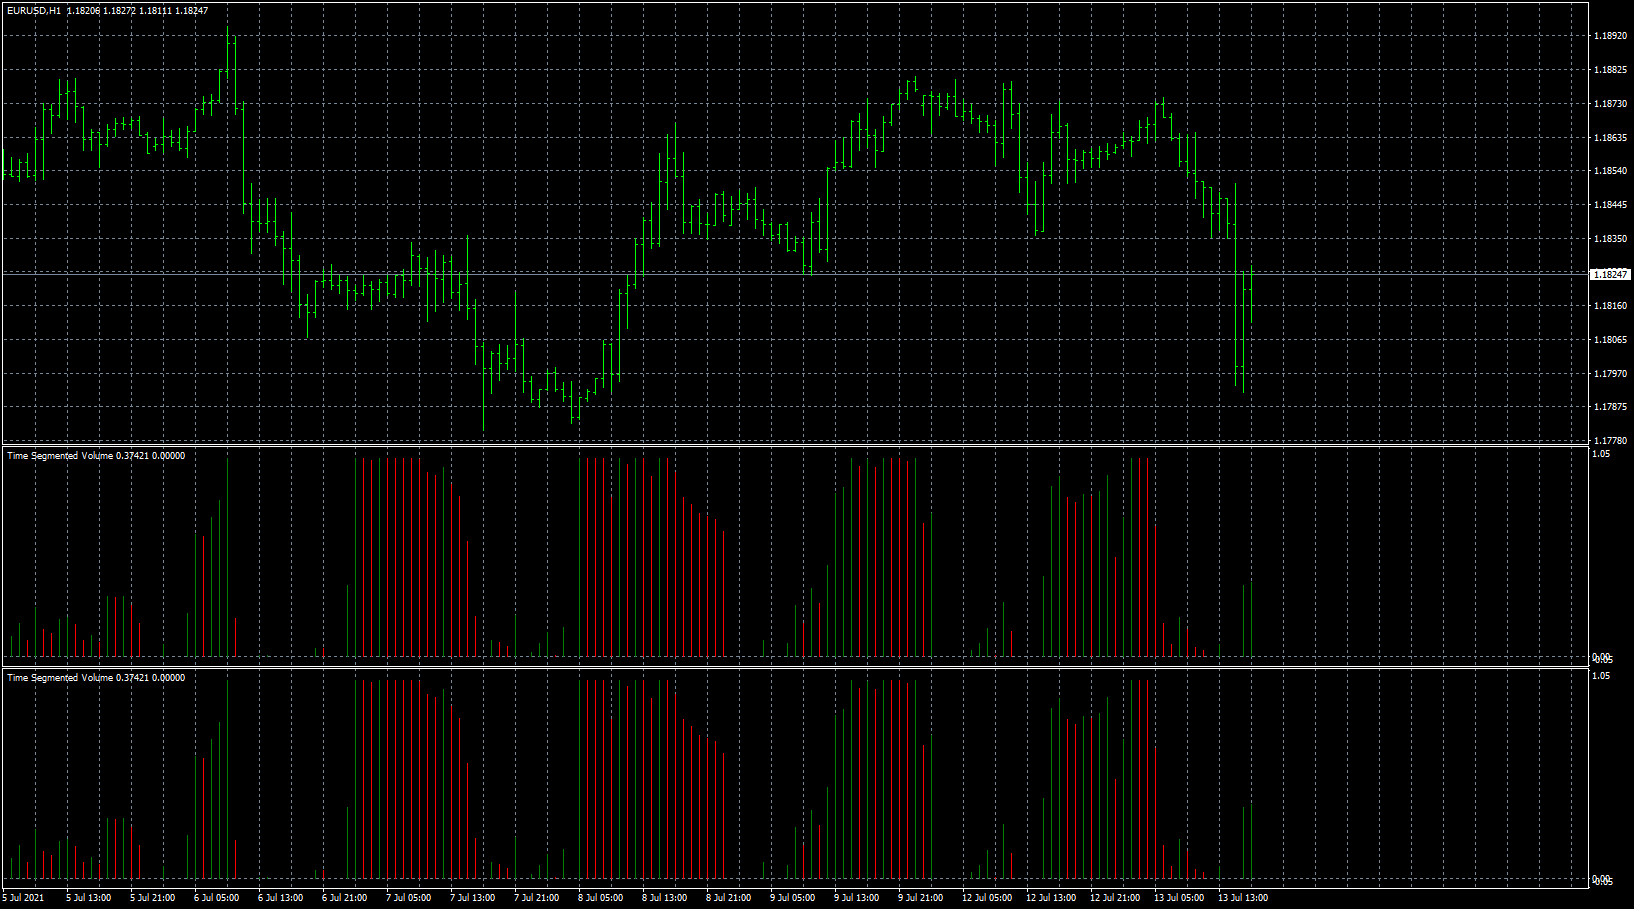Click the 1.17875 price axis label
The image size is (1634, 909).
point(1609,407)
